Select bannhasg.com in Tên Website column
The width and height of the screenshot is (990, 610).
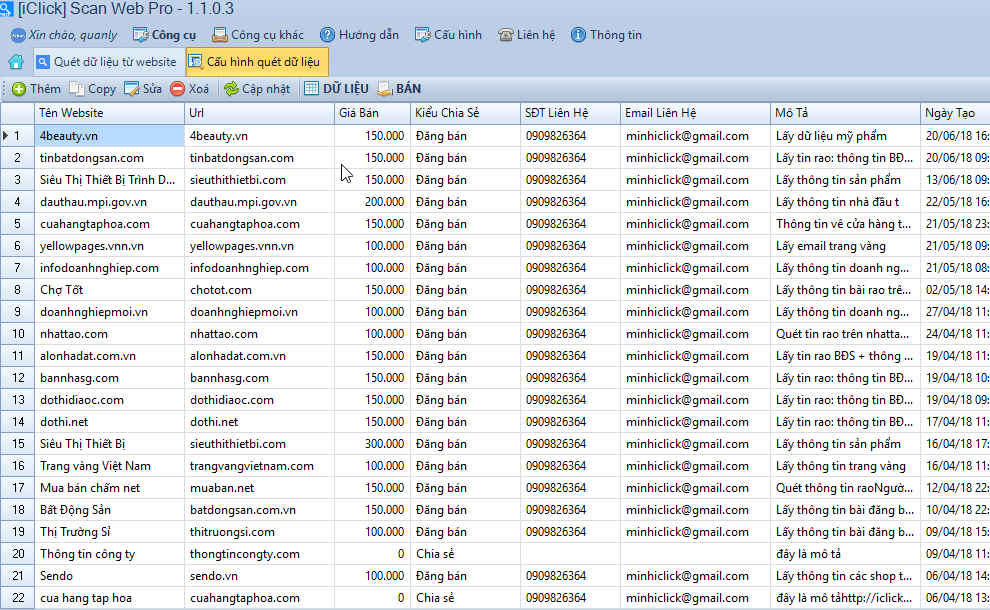tap(109, 378)
